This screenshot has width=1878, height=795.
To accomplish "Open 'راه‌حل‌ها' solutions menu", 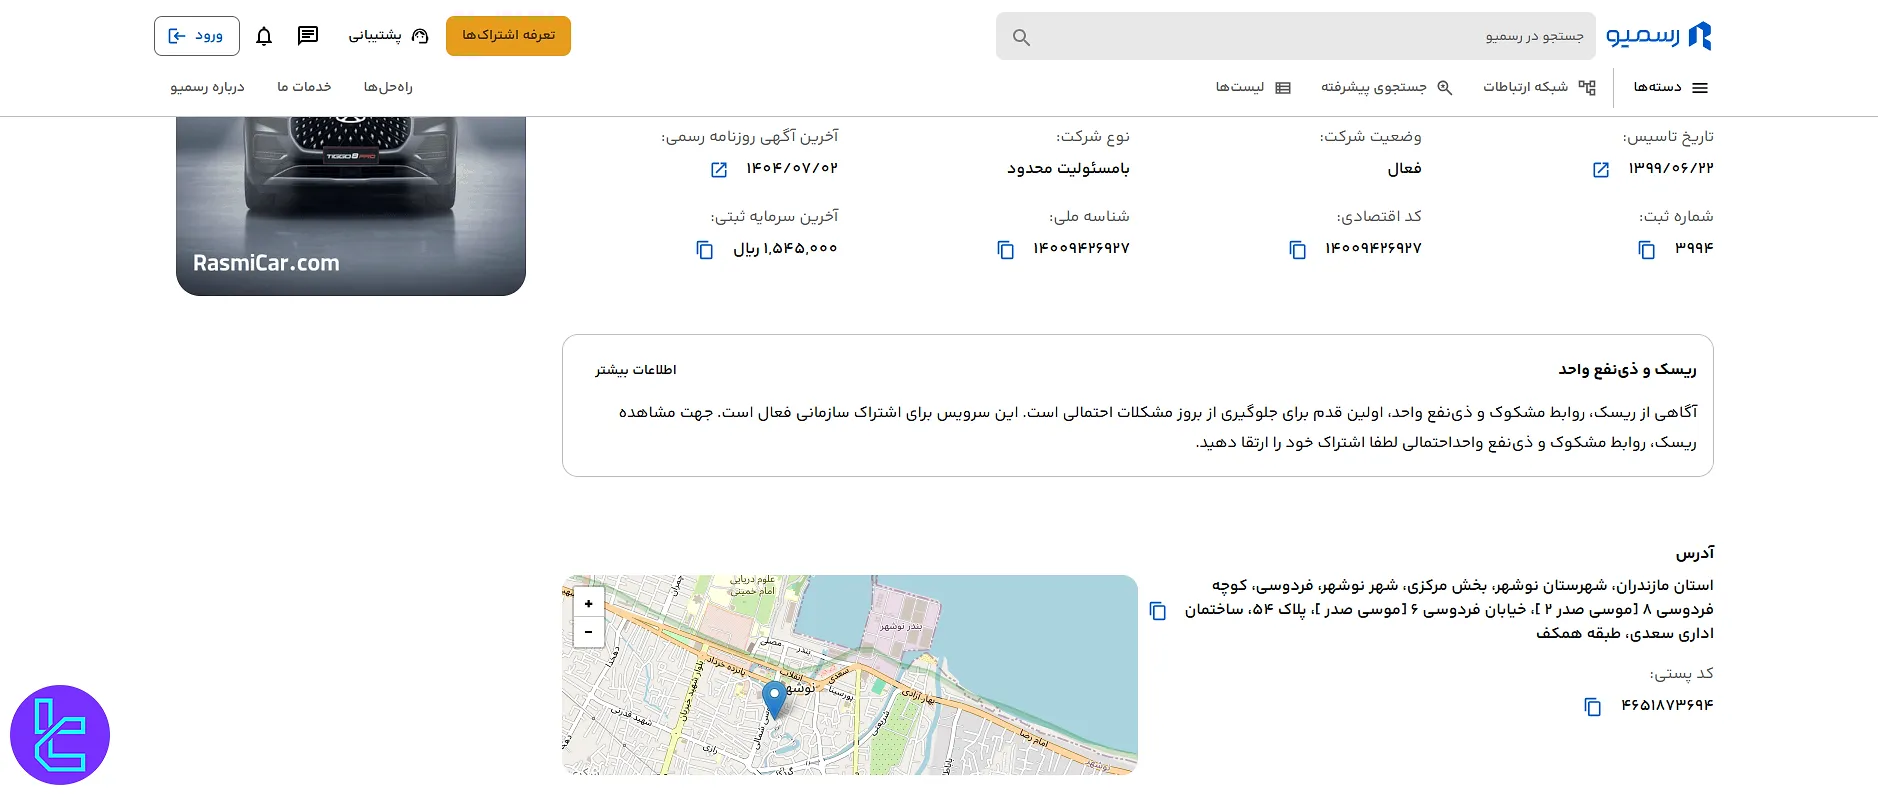I will click(388, 87).
